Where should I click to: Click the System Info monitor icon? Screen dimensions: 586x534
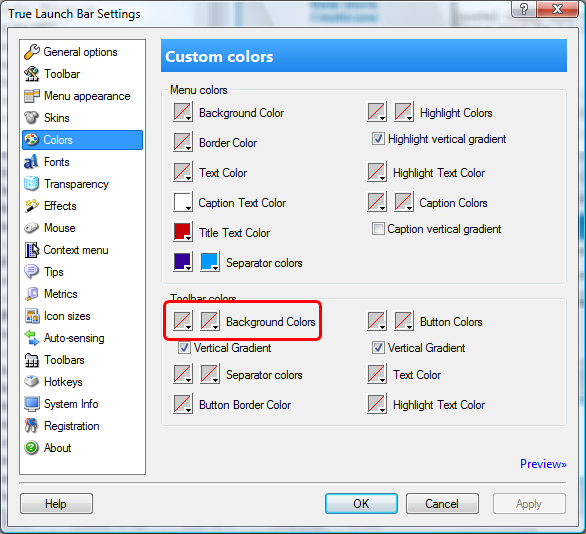[x=31, y=404]
